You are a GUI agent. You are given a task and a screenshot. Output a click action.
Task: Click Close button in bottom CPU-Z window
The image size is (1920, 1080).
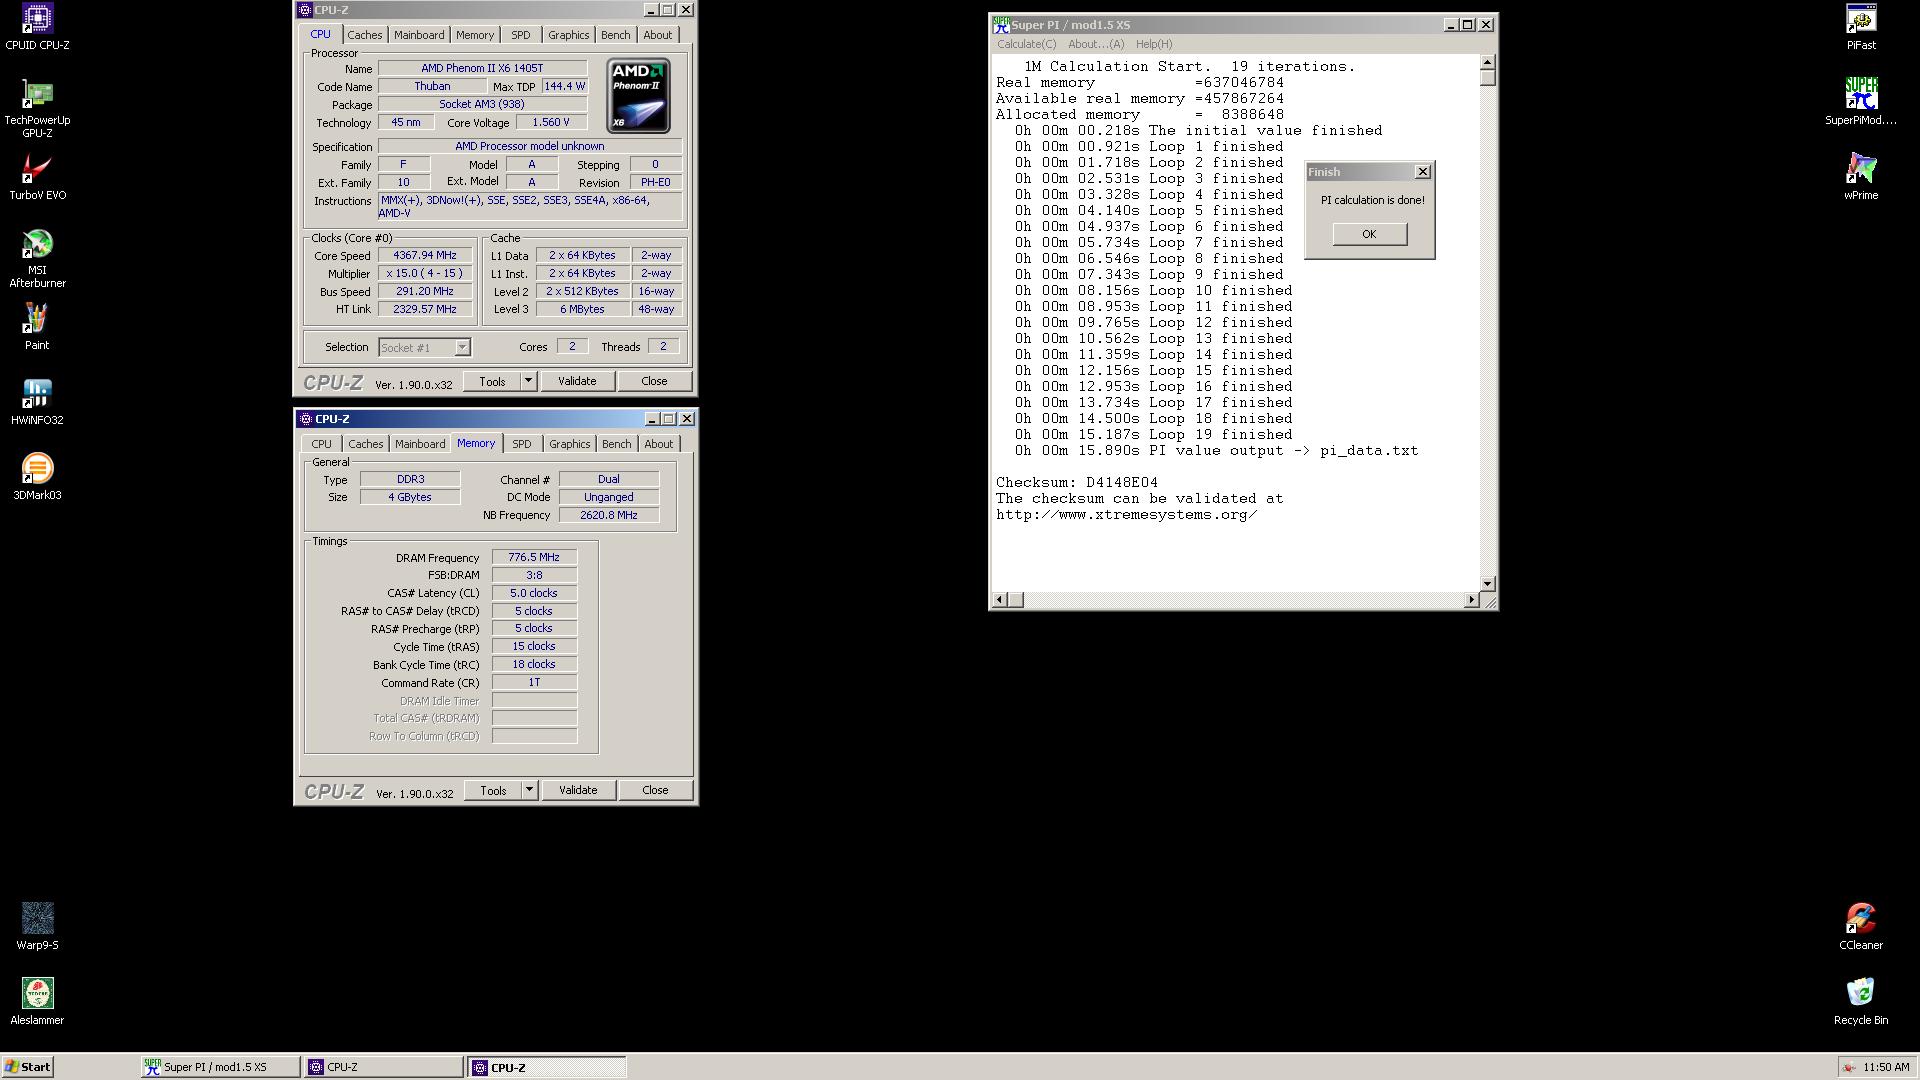(x=655, y=790)
